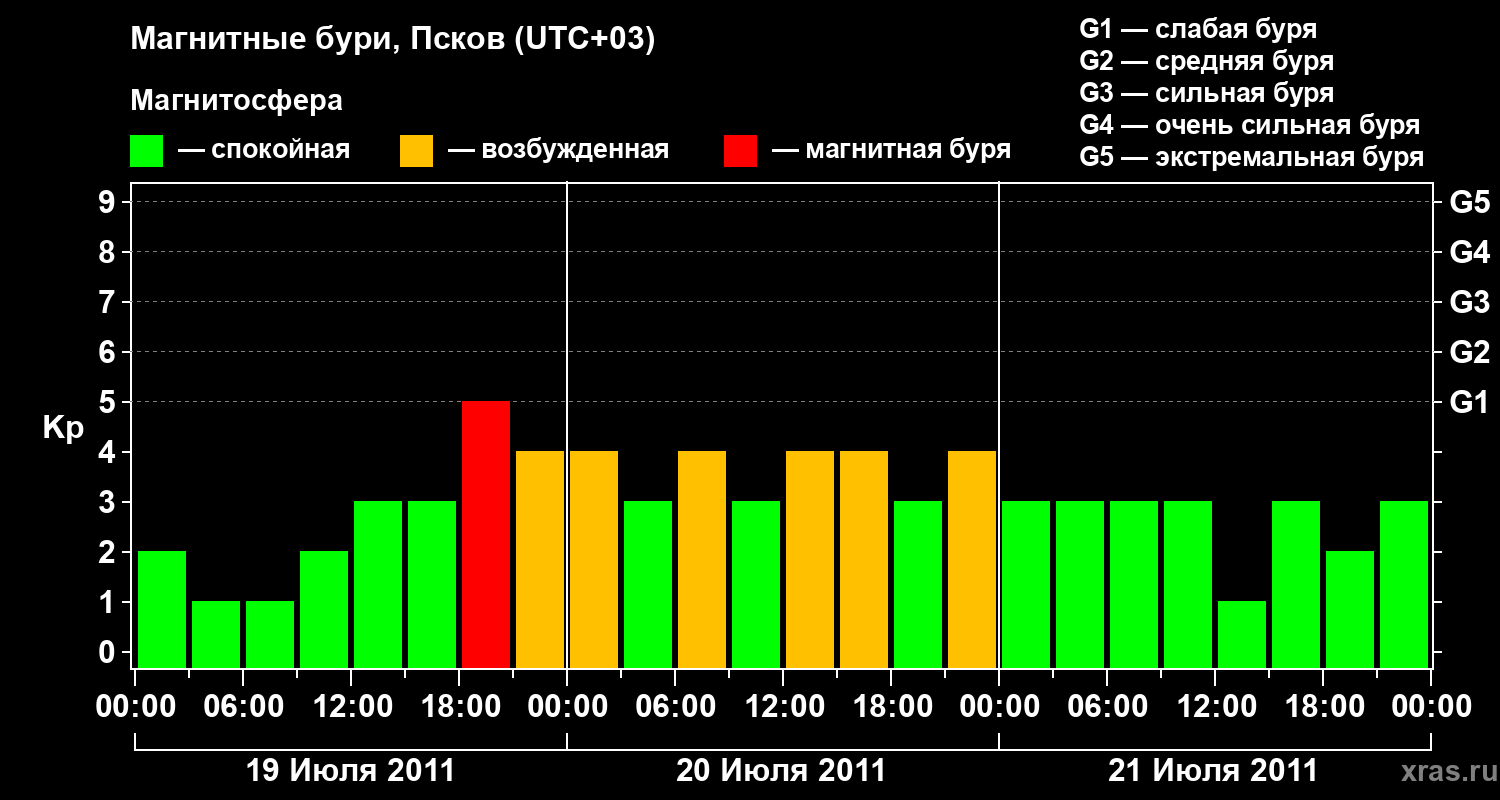Click the '20 Июля 2011' date label
Image resolution: width=1500 pixels, height=800 pixels.
782,771
